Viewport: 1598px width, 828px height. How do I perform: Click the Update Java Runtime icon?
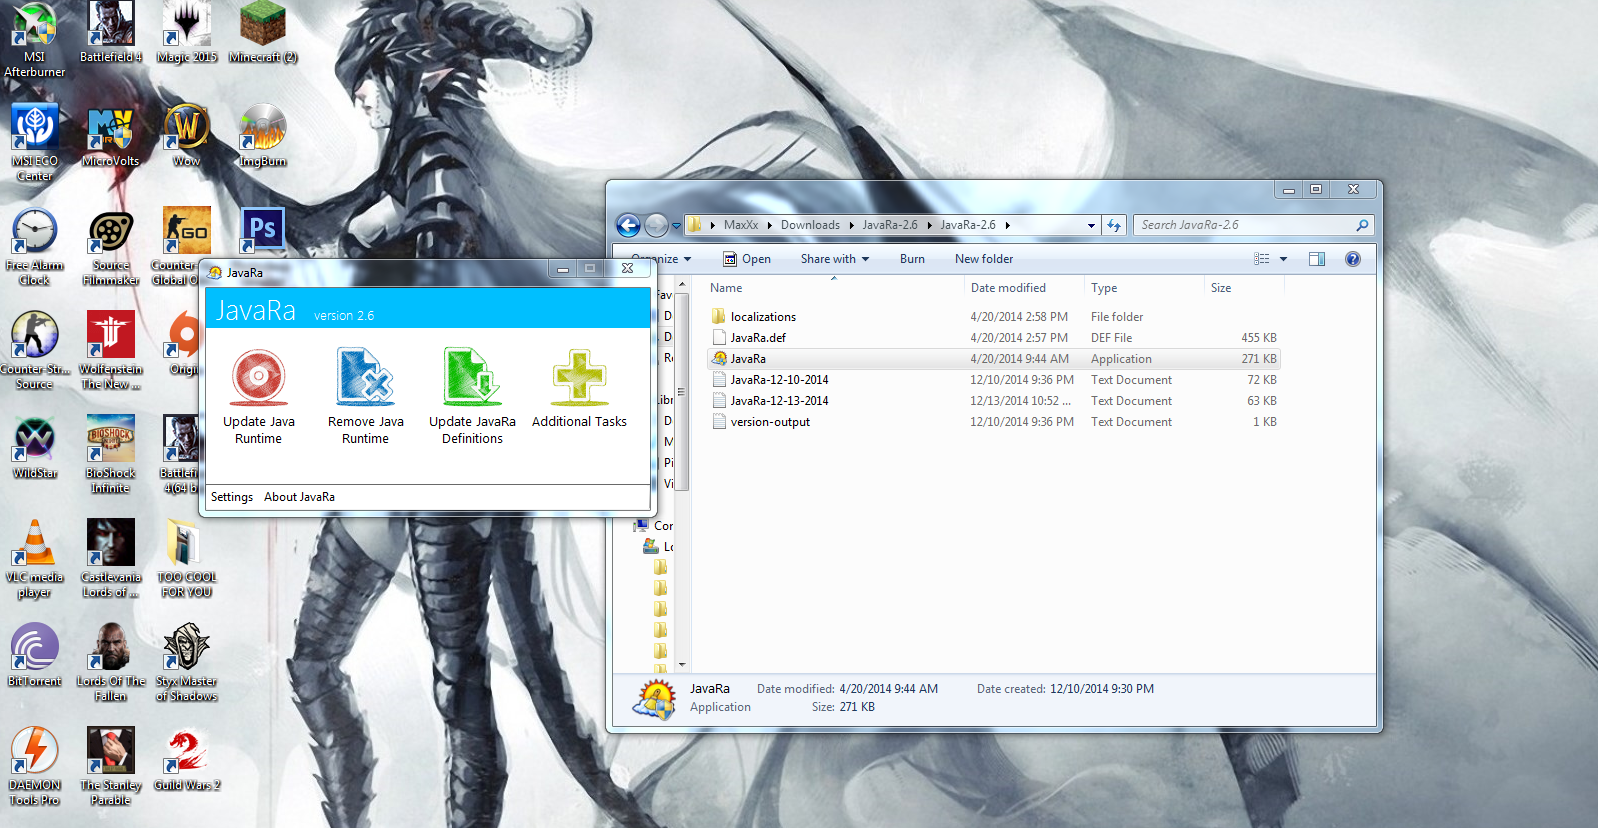(x=258, y=378)
